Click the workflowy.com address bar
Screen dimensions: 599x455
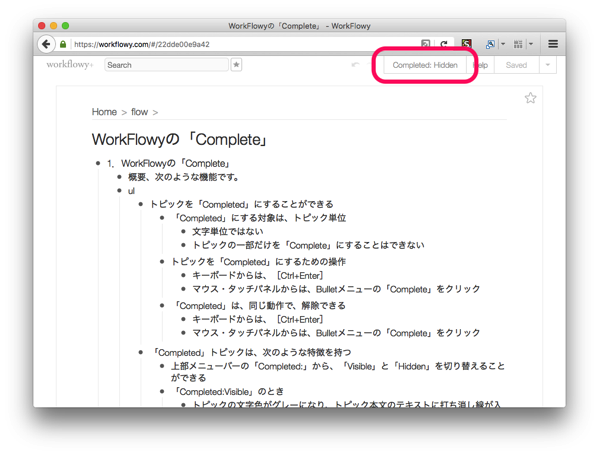pos(244,44)
